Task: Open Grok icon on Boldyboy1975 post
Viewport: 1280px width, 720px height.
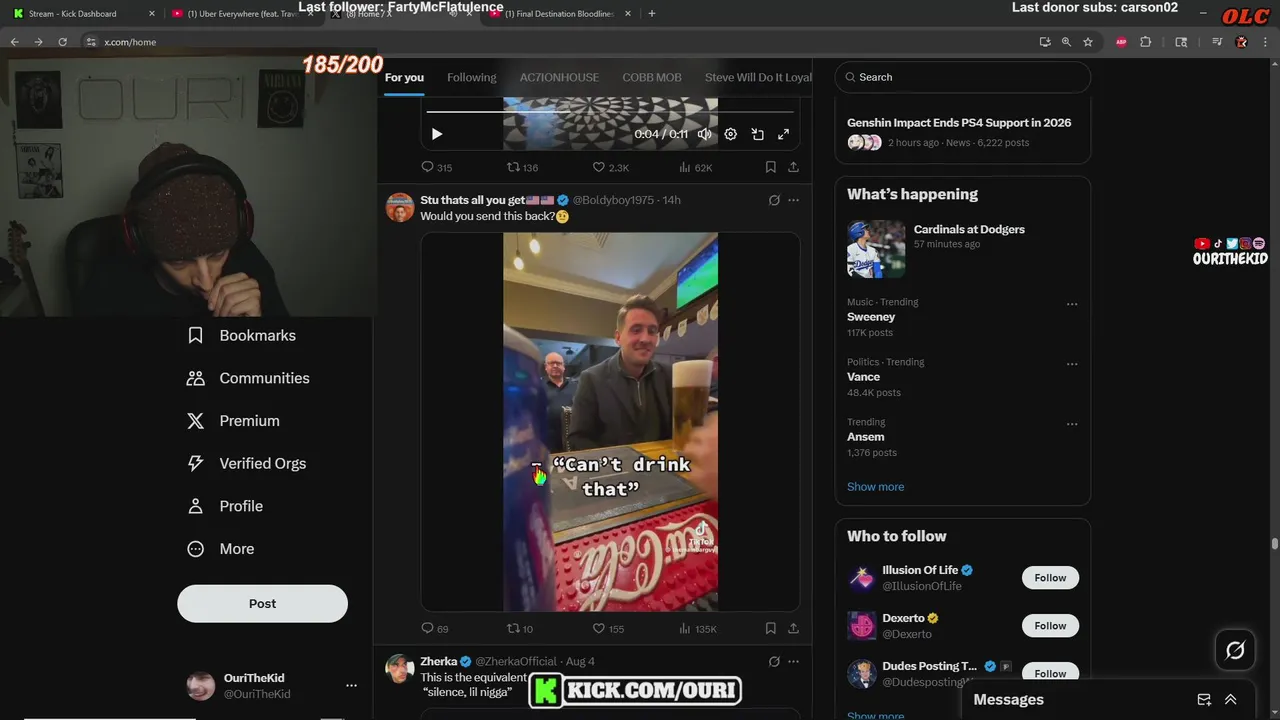Action: tap(774, 200)
